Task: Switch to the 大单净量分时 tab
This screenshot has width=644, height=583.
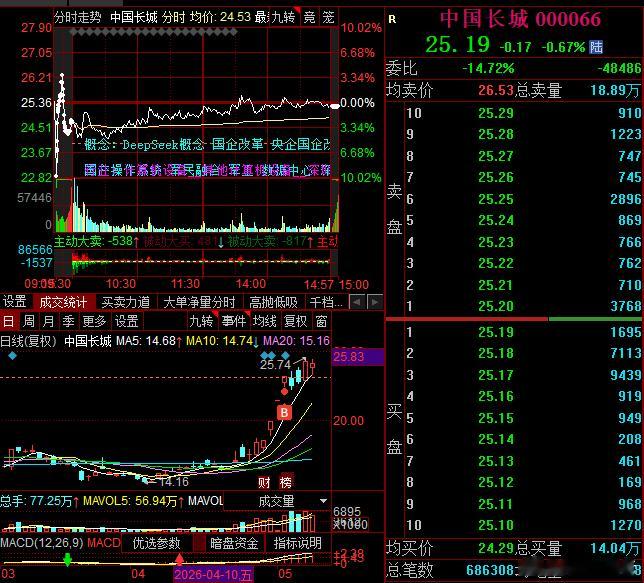Action: (x=199, y=302)
